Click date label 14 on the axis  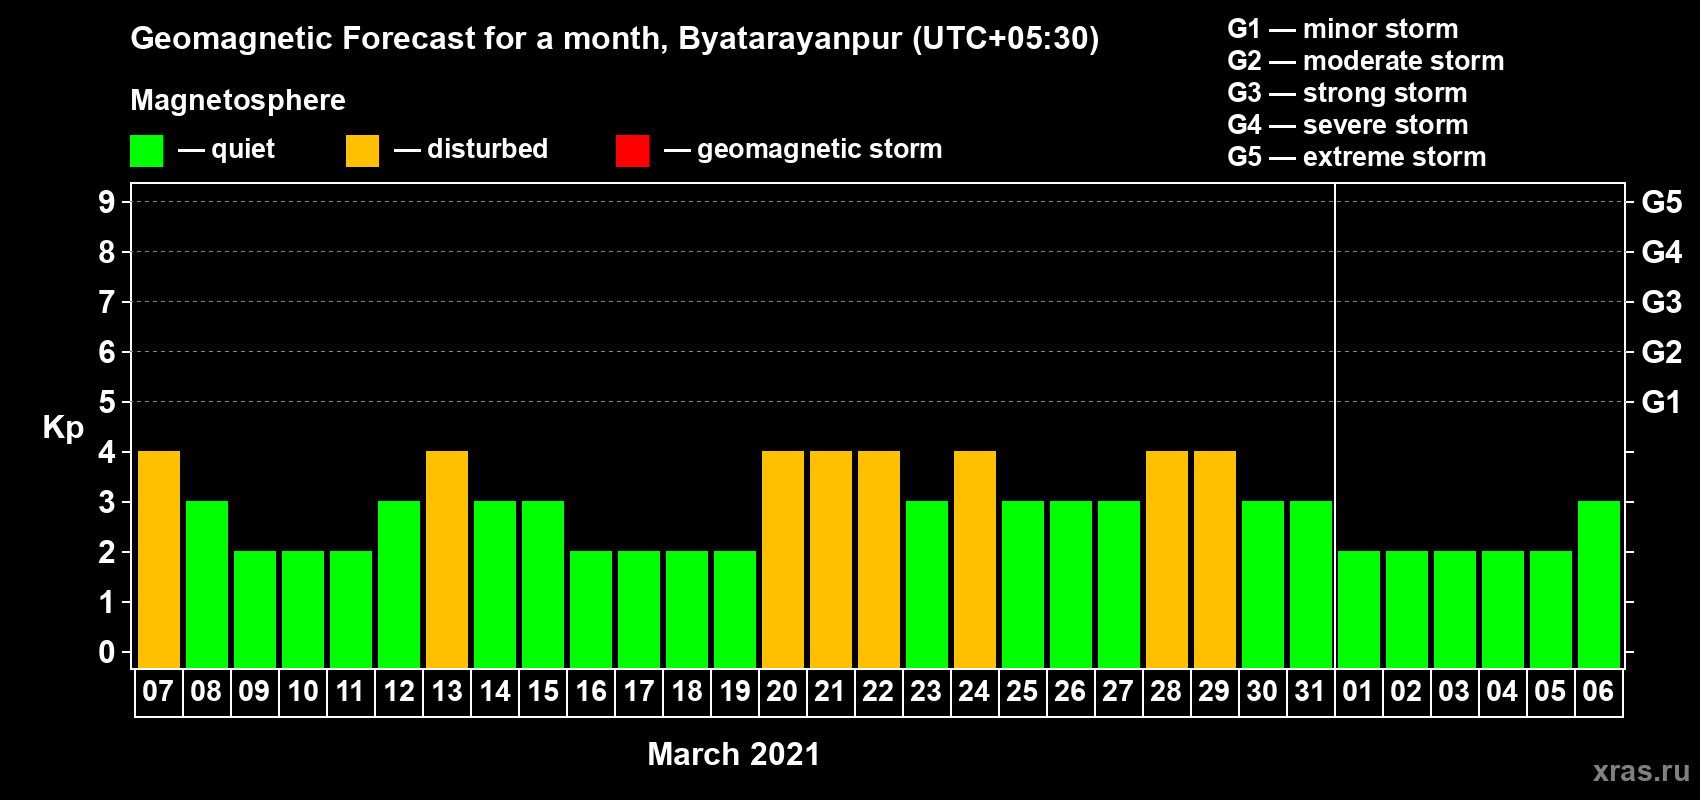(x=494, y=692)
